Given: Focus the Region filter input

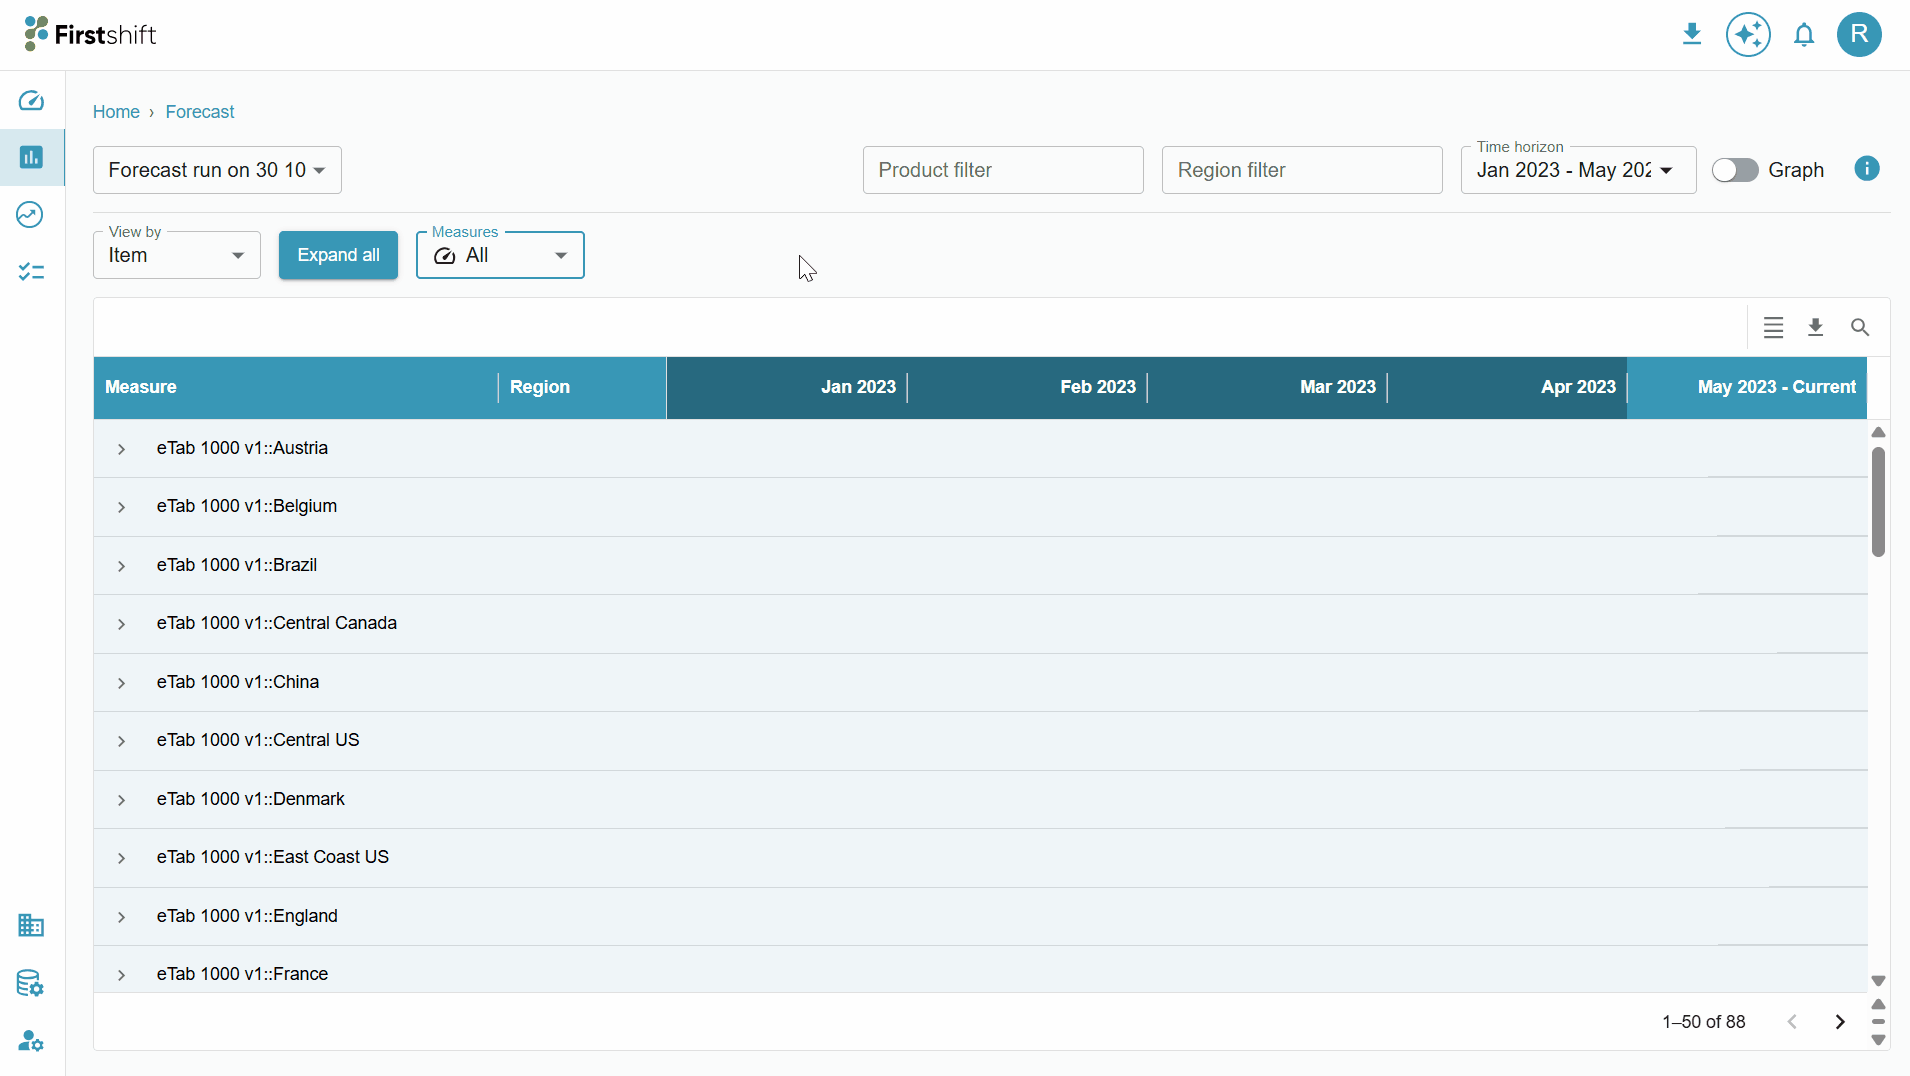Looking at the screenshot, I should click(1302, 170).
